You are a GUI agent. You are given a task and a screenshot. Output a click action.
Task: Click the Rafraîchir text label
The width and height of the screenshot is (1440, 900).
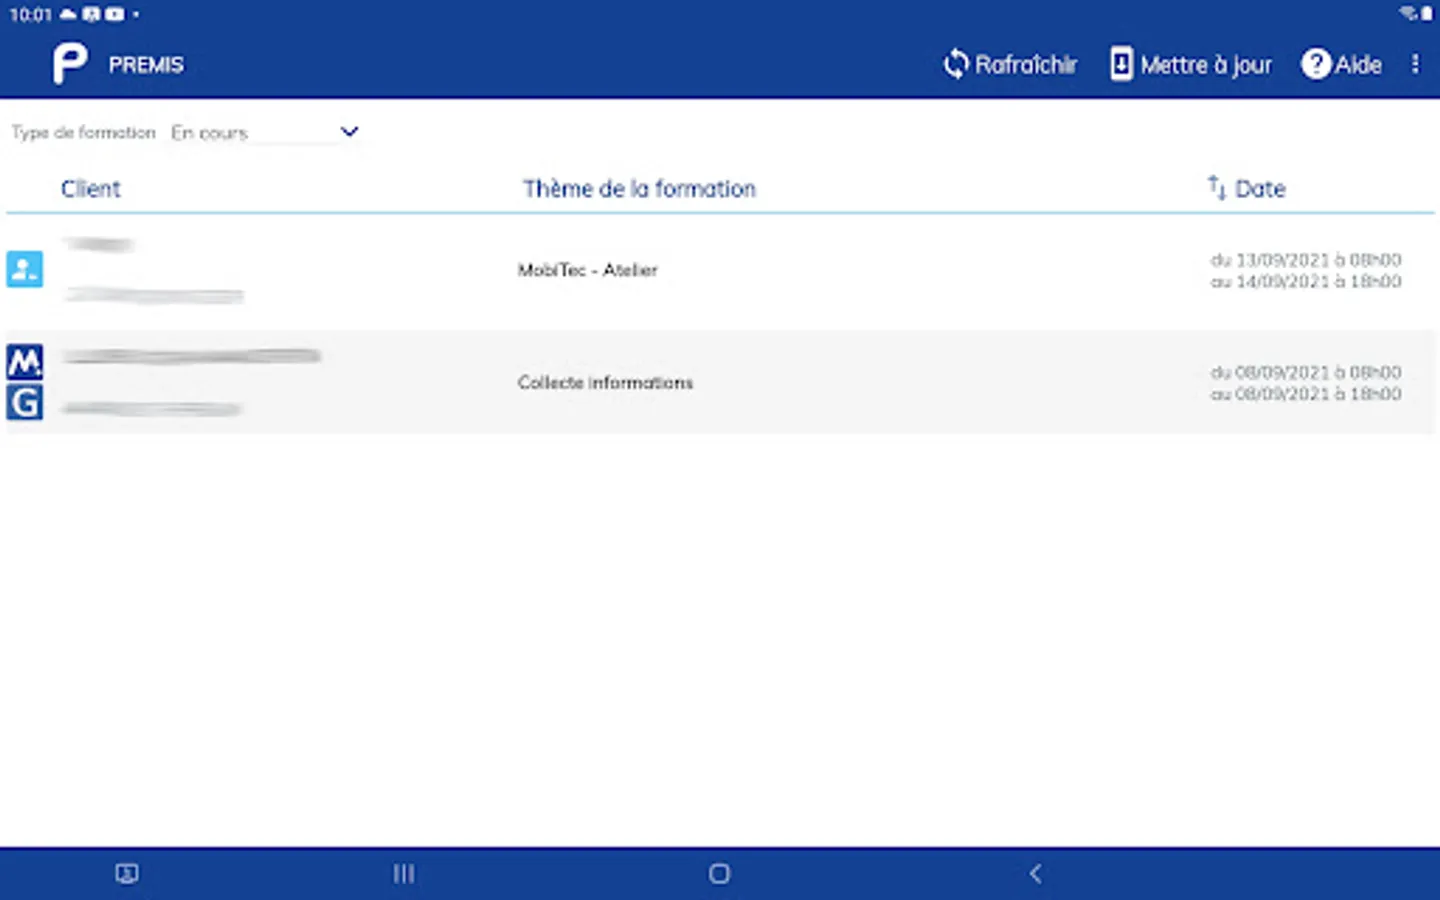1026,65
